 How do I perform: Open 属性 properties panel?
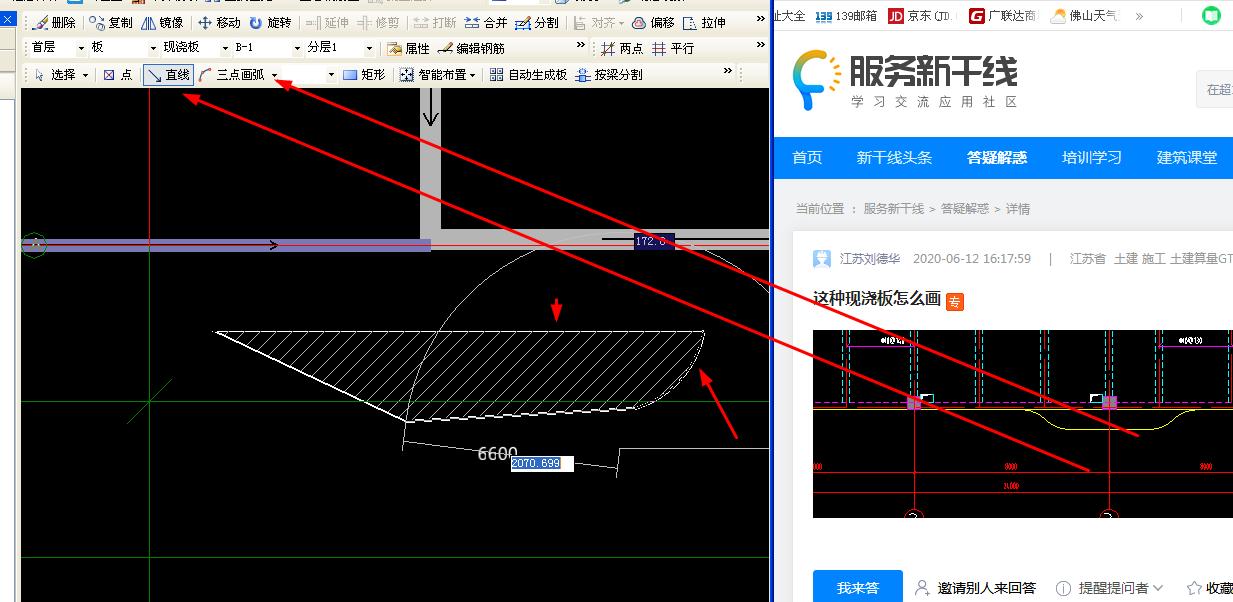pos(409,48)
